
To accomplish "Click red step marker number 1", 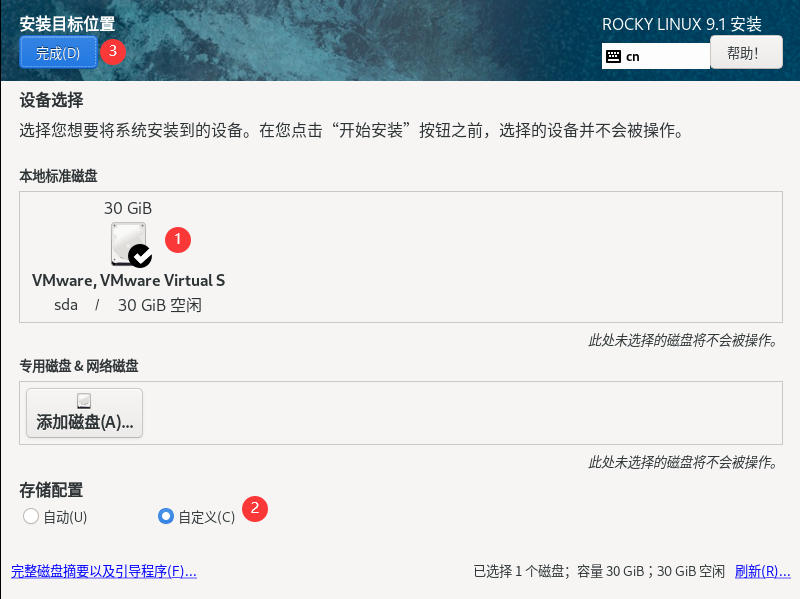I will (178, 240).
